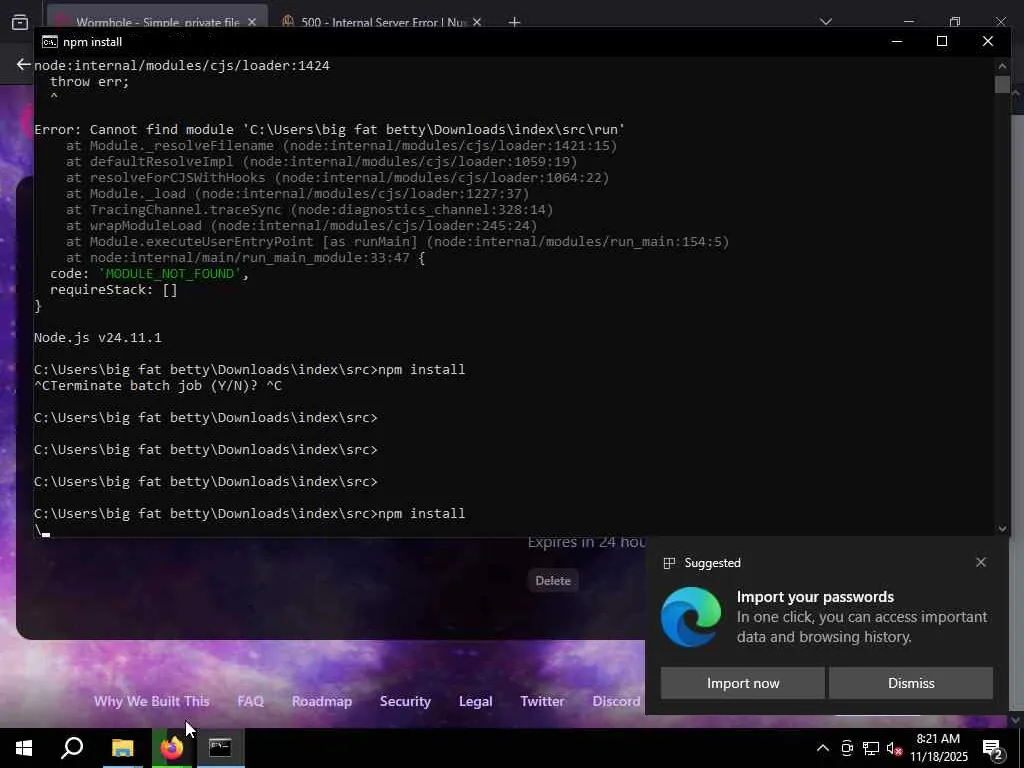Screen dimensions: 1024x768
Task: Open Windows taskbar search
Action: (x=72, y=748)
